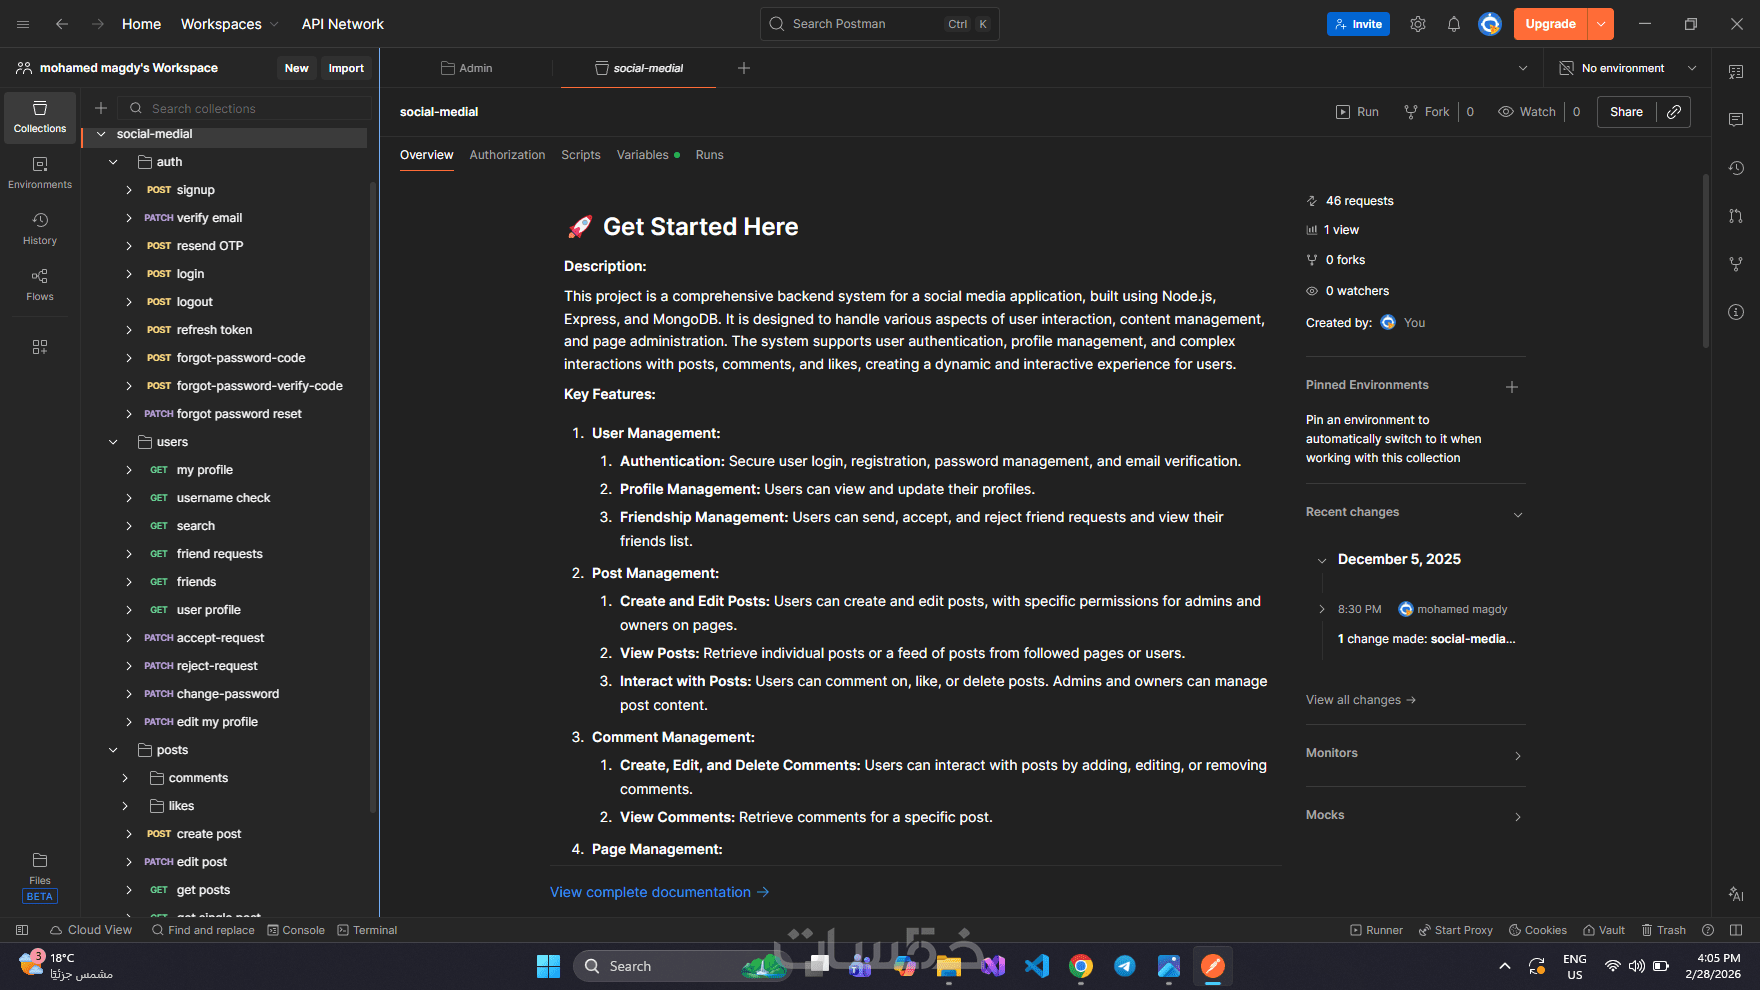
Task: Expand the likes folder
Action: 125,806
